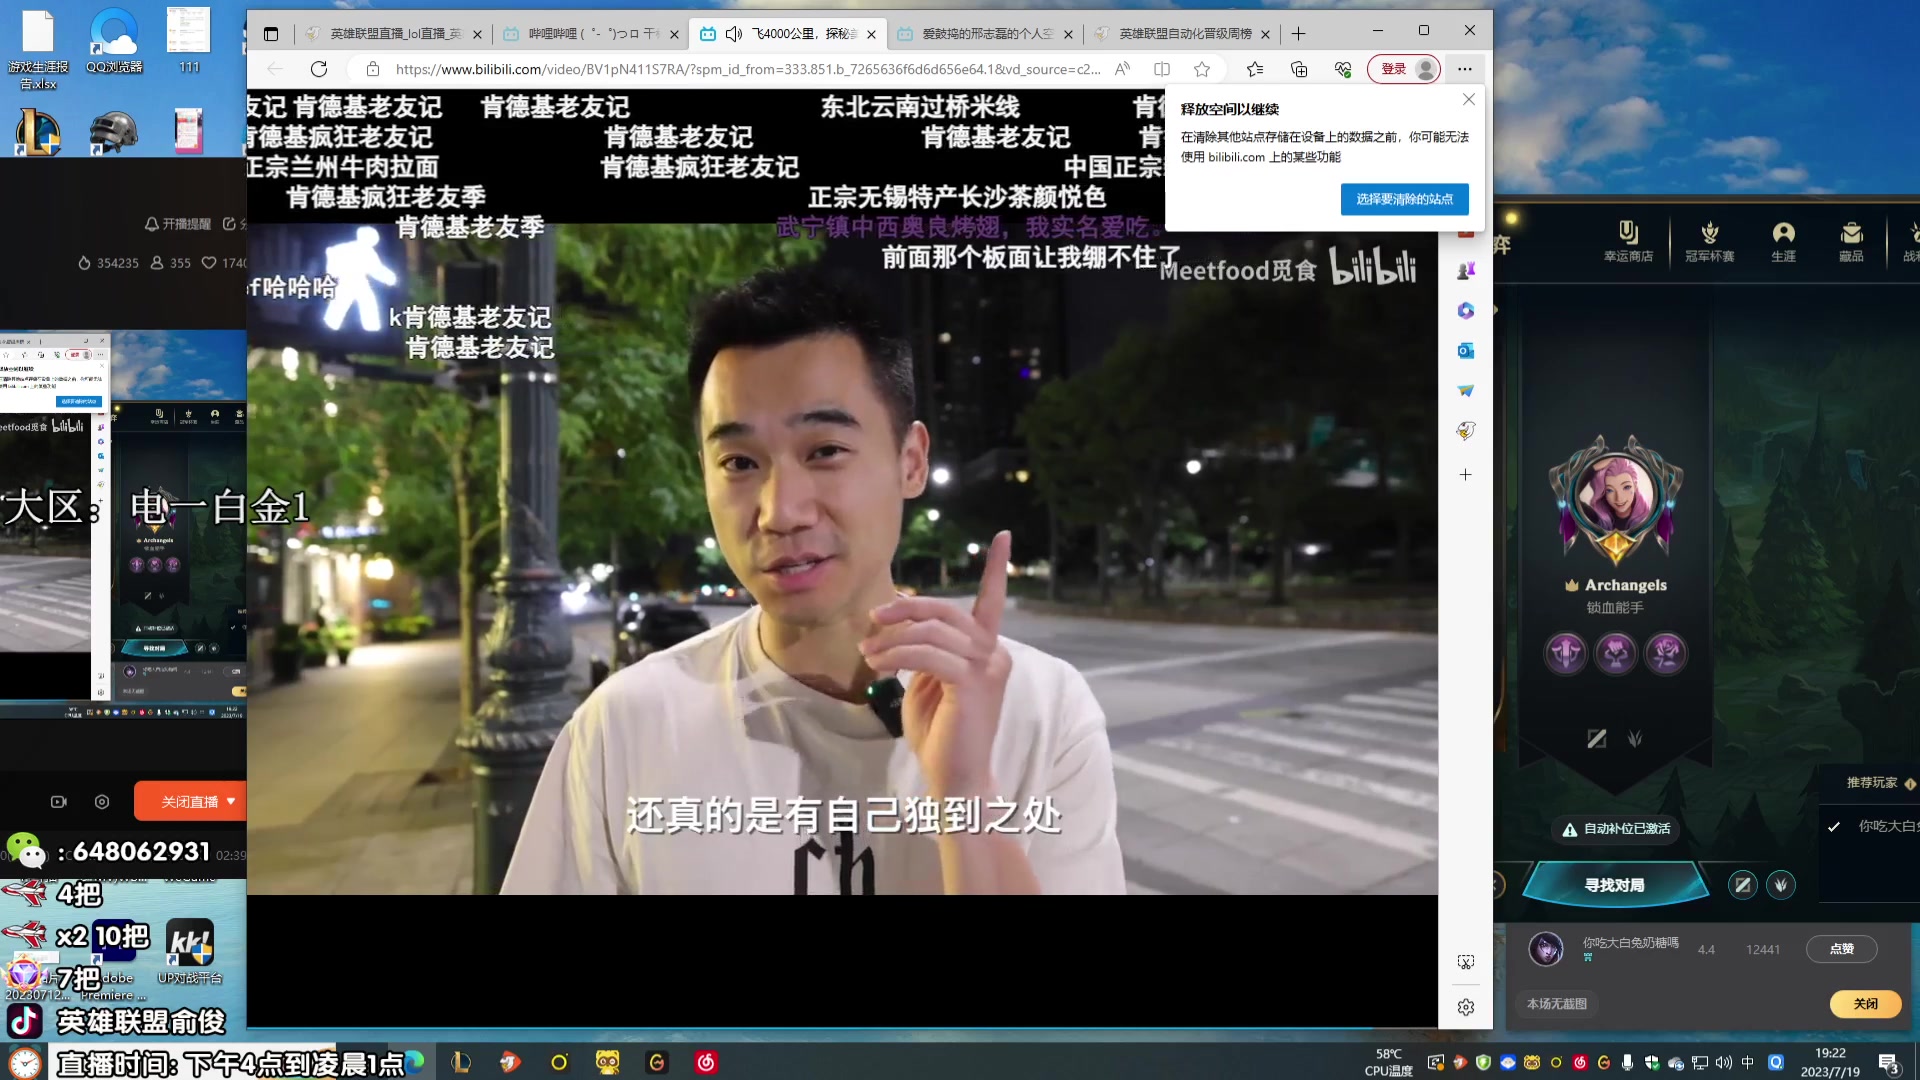Mute the playing tab speaker icon
The image size is (1920, 1080).
coord(734,34)
